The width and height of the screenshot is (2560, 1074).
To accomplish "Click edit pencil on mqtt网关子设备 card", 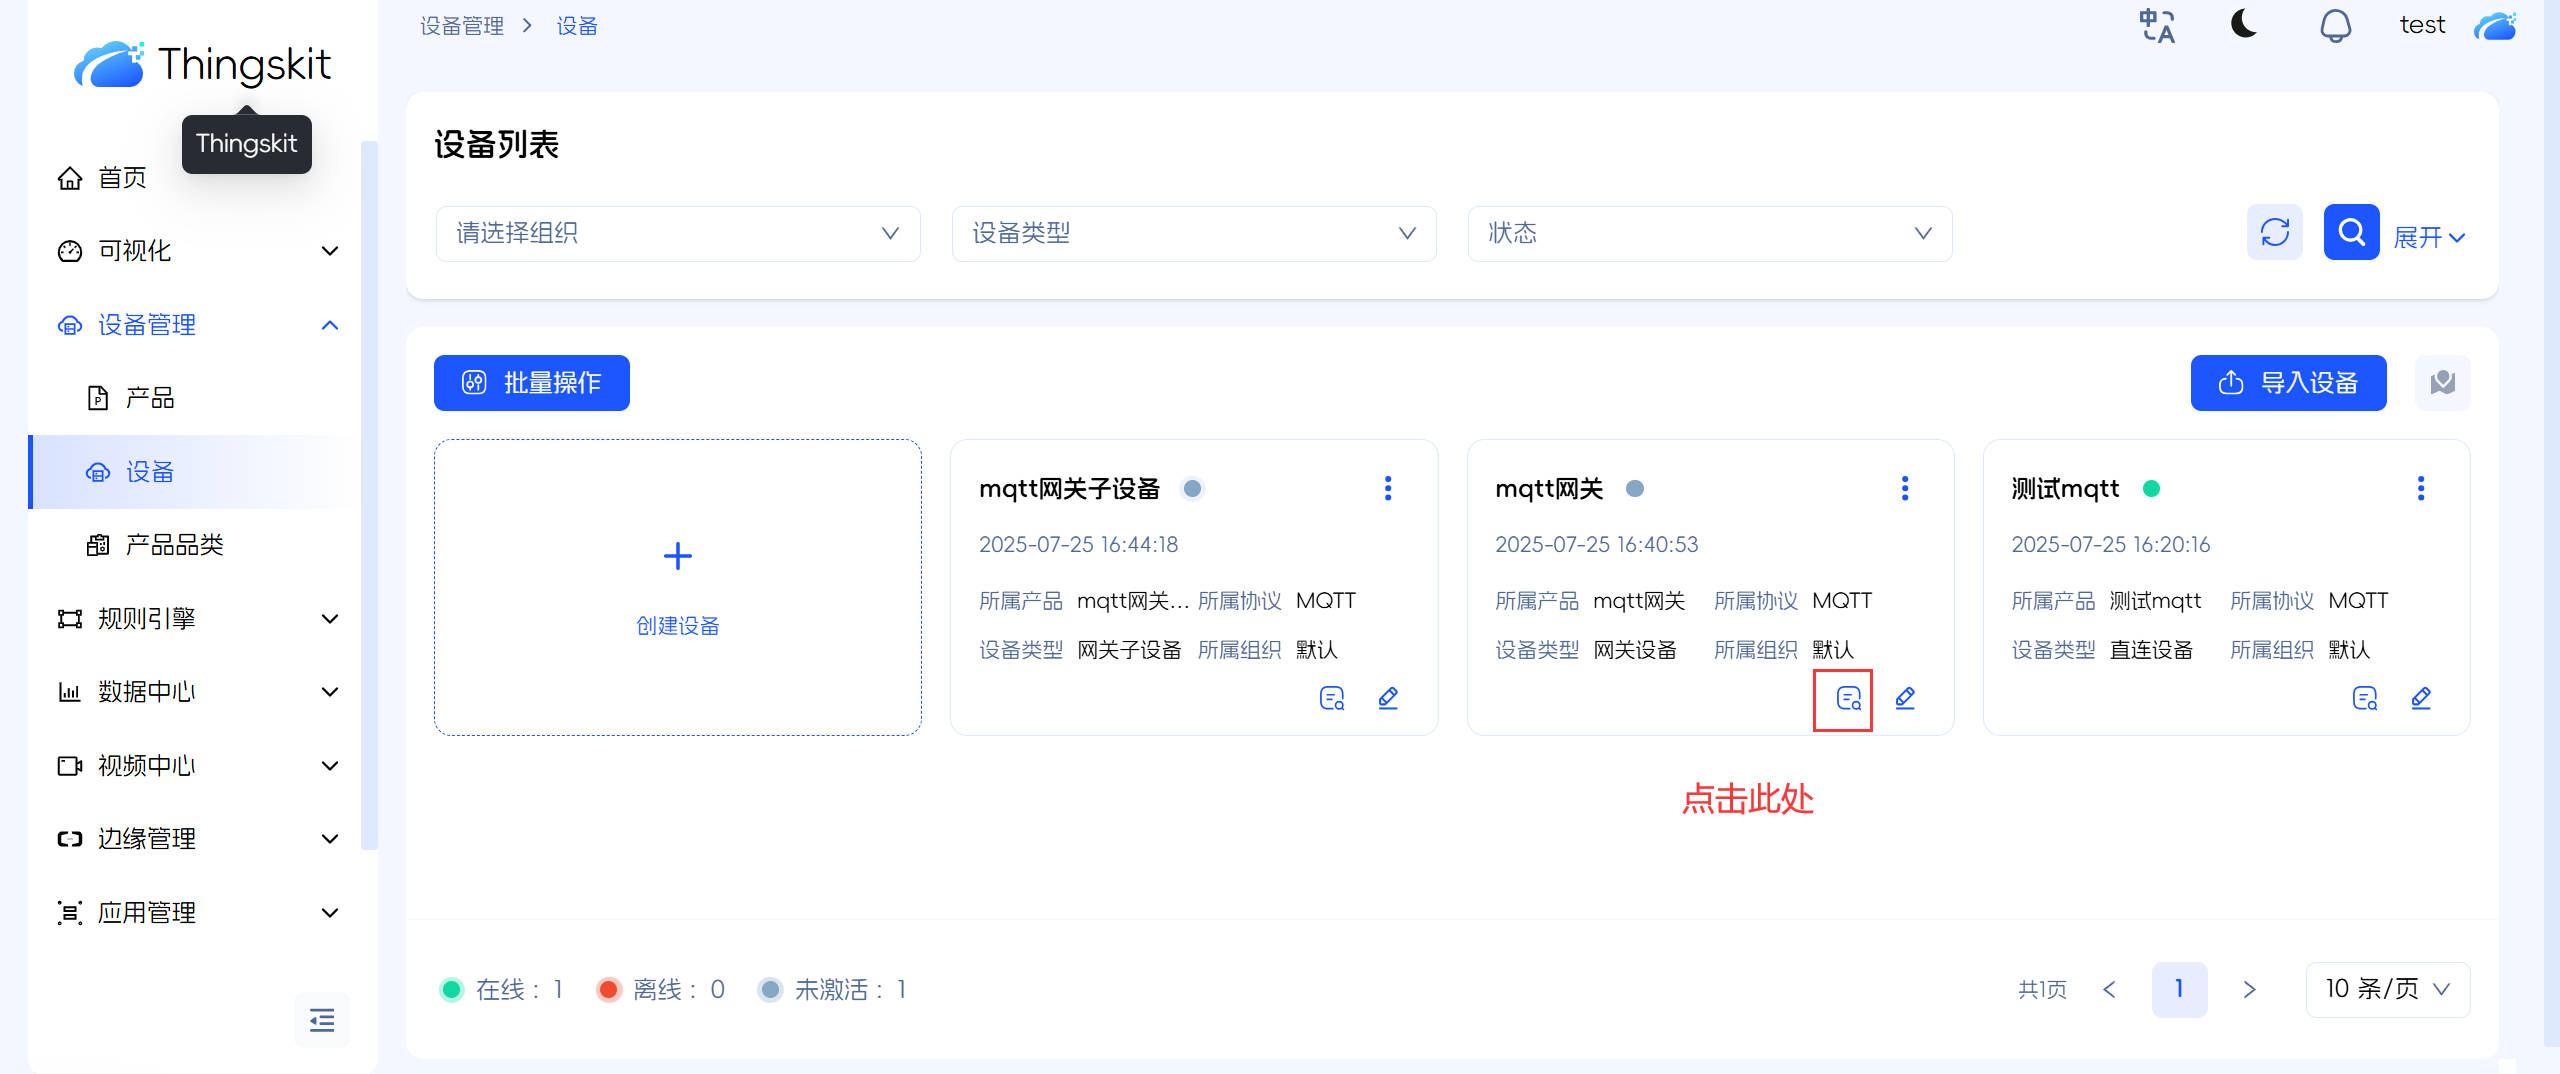I will 1388,698.
